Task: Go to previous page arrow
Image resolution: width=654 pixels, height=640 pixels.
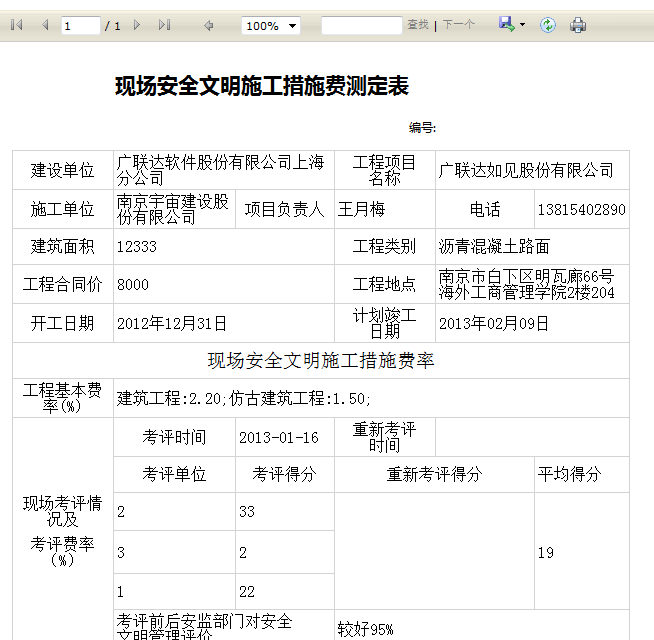Action: pyautogui.click(x=45, y=25)
